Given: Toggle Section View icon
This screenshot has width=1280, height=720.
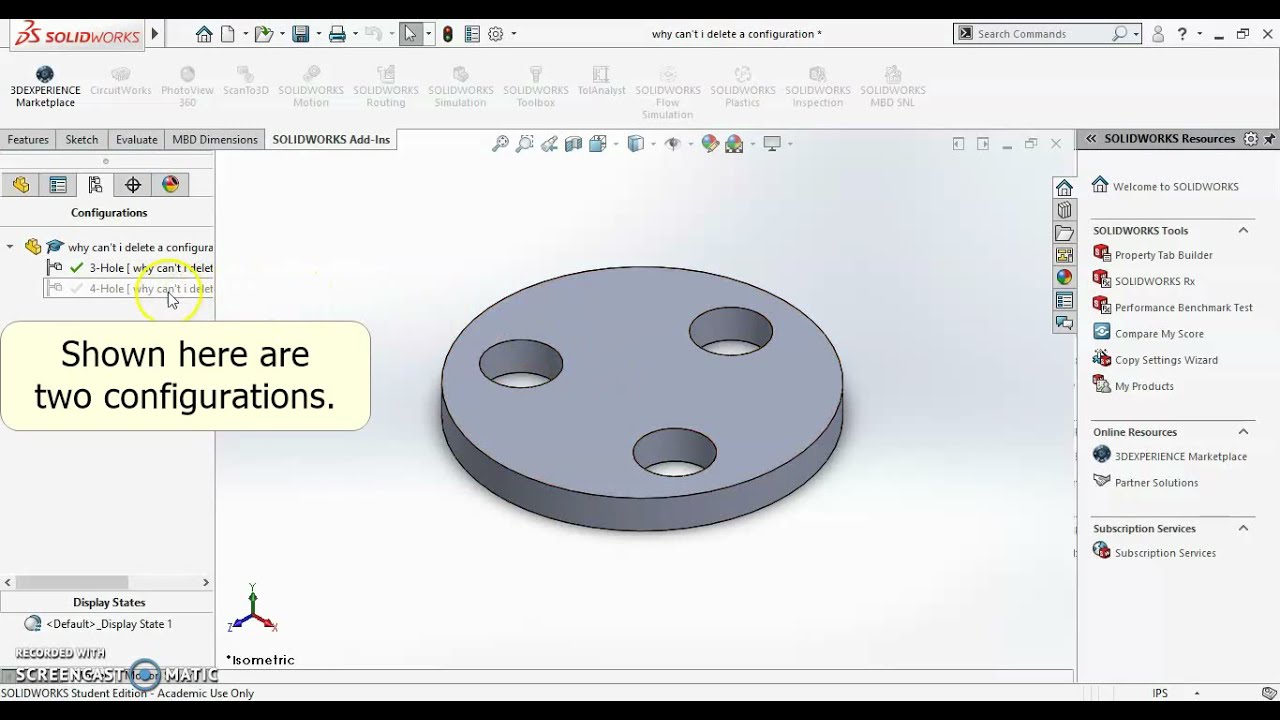Looking at the screenshot, I should click(x=573, y=144).
